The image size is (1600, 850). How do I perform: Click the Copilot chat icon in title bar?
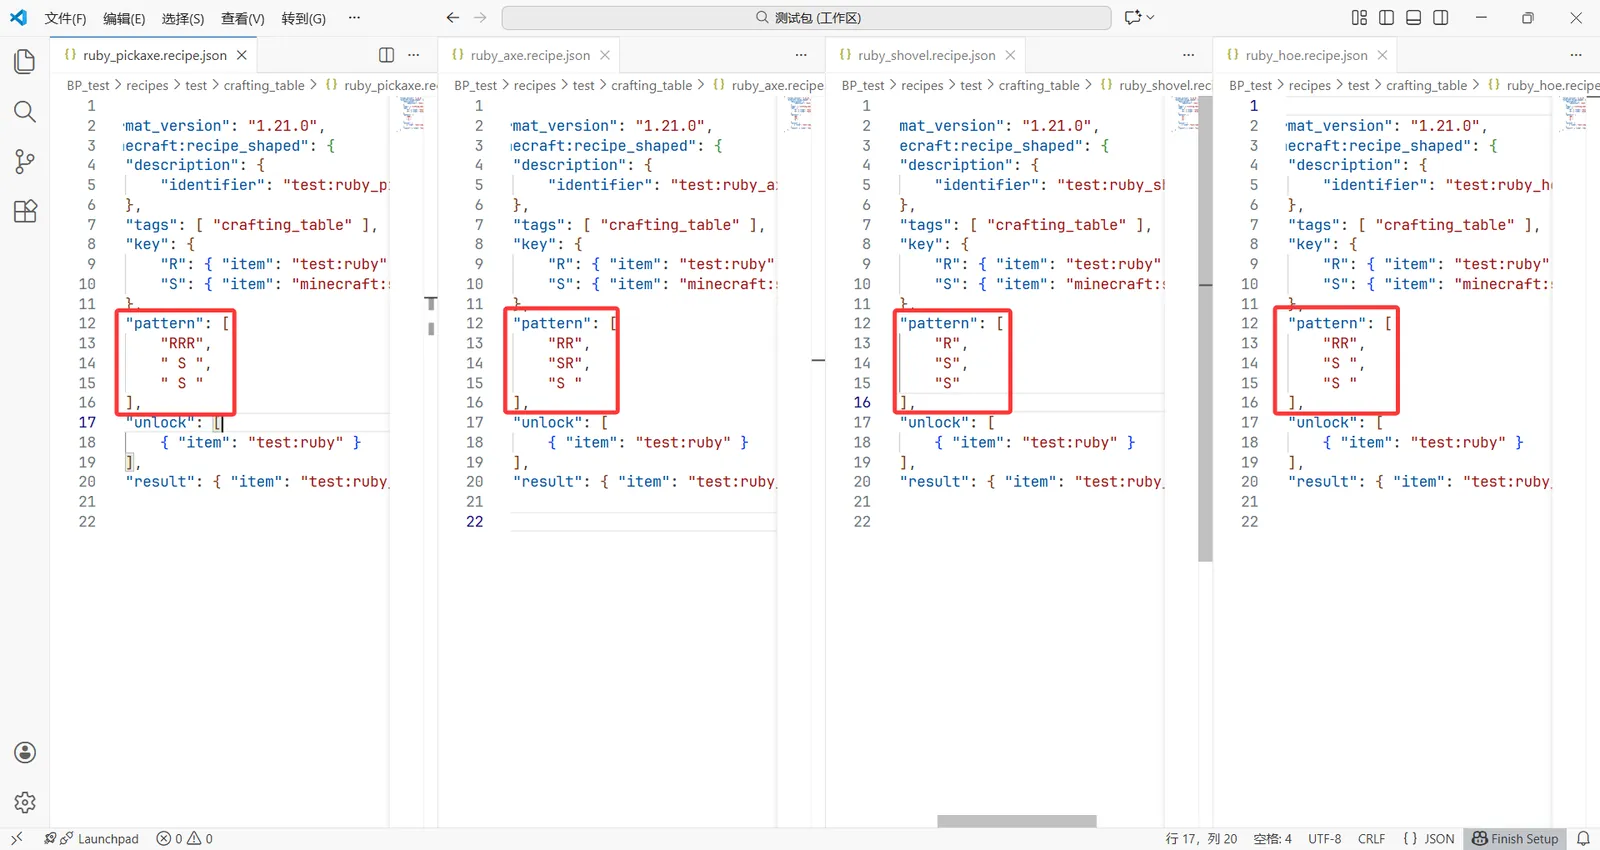[1133, 17]
